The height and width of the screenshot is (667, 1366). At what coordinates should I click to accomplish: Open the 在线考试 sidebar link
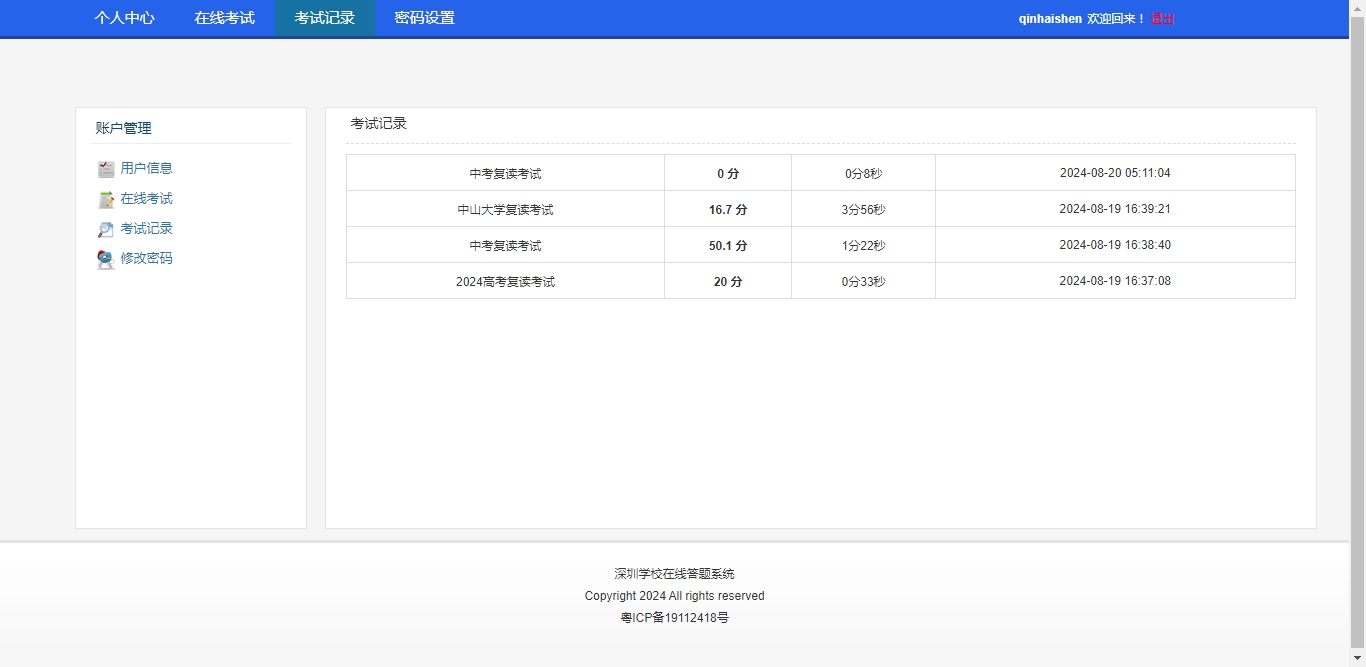(147, 198)
